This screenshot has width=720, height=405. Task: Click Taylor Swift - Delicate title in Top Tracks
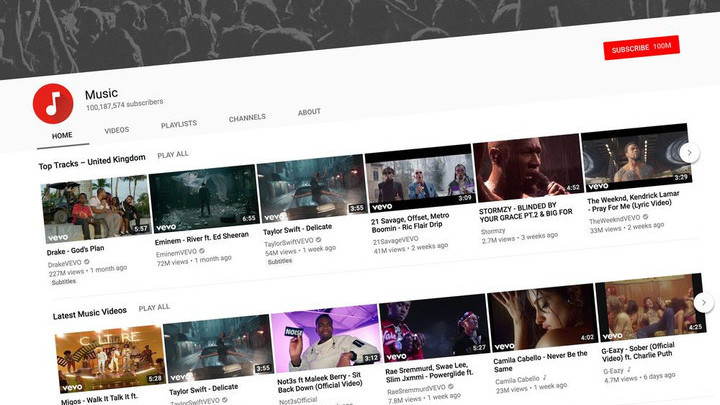pos(298,229)
